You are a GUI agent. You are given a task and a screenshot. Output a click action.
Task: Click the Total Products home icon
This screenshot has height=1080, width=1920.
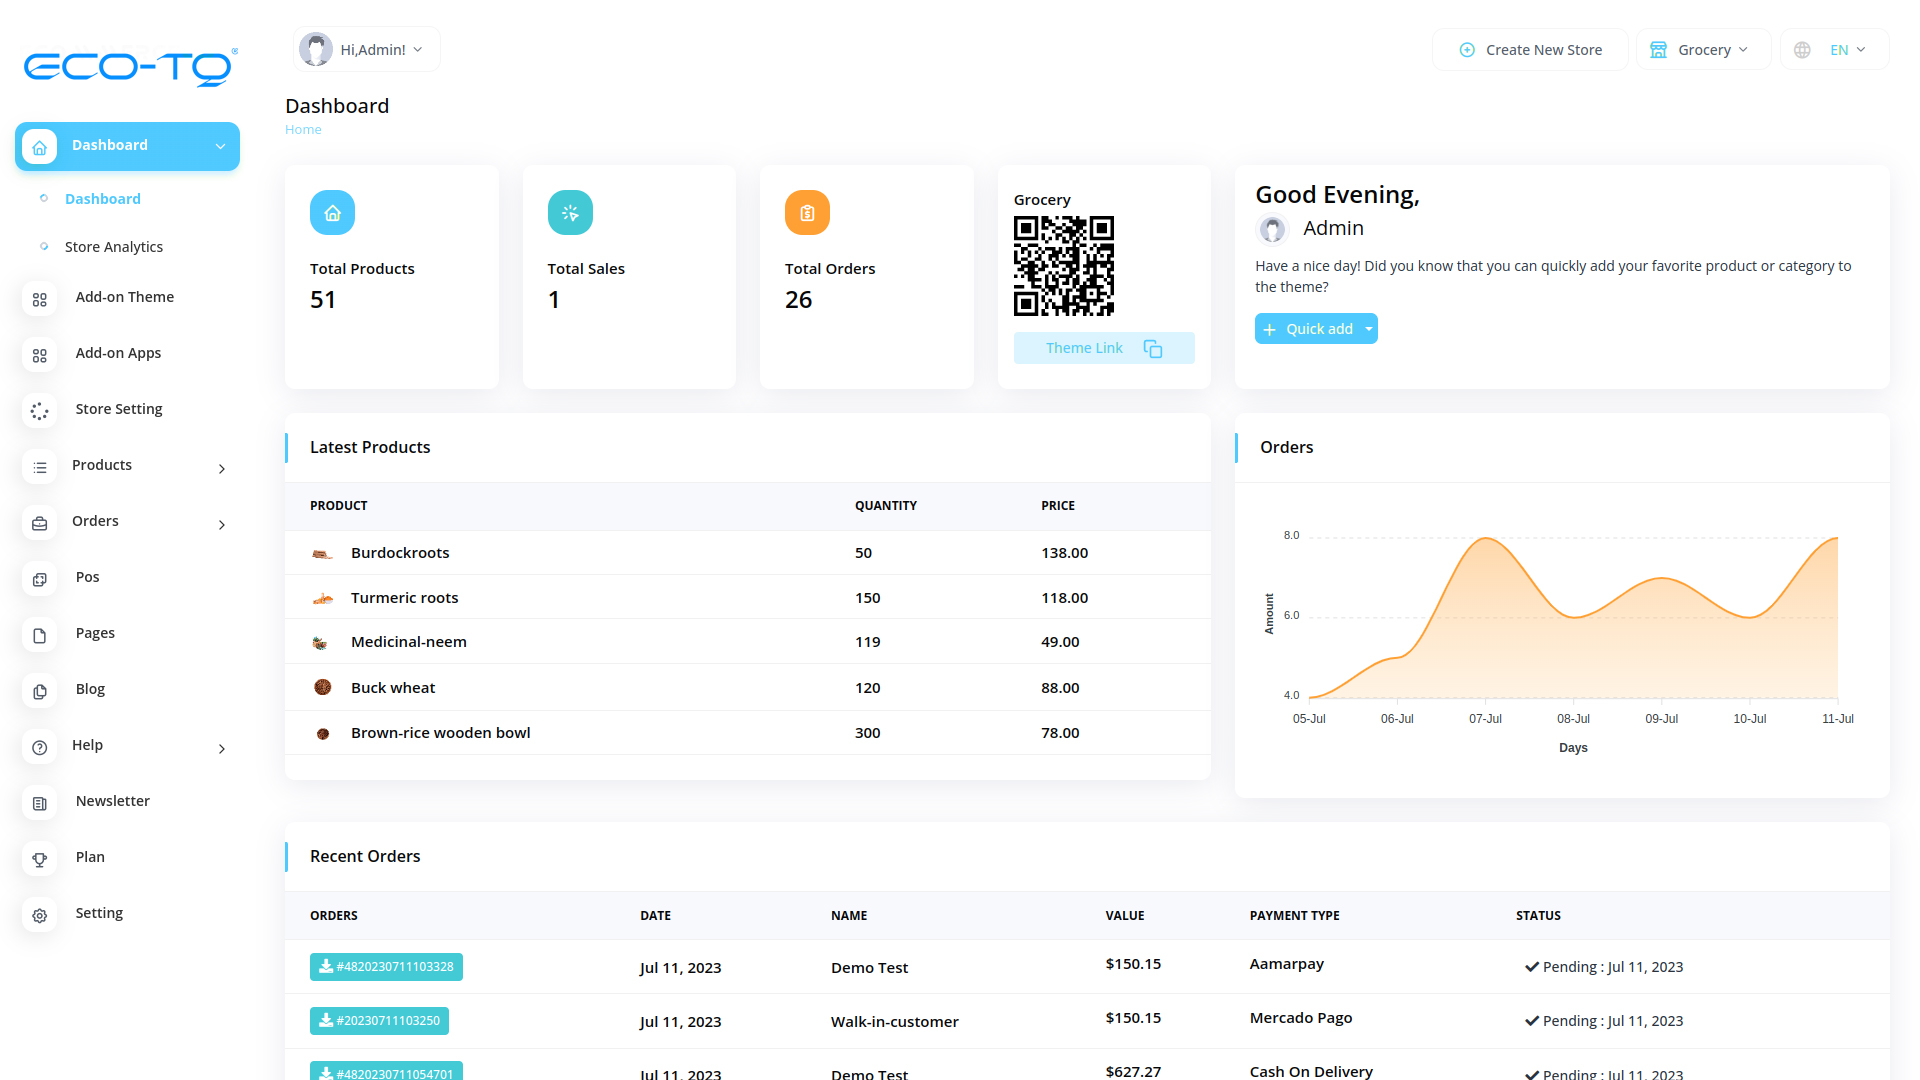click(332, 213)
